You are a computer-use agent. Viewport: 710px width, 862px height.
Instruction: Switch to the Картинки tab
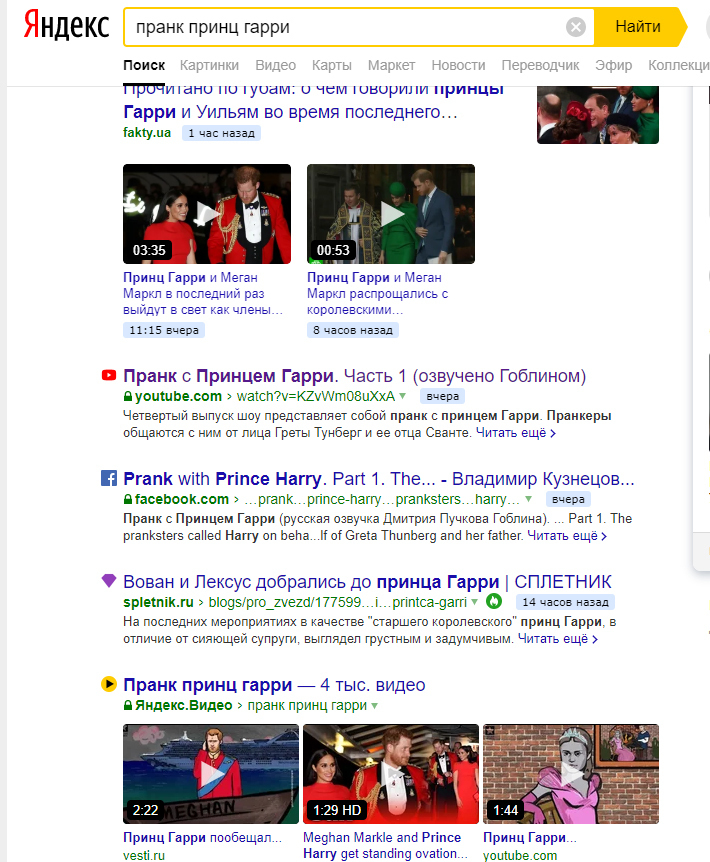(x=209, y=65)
